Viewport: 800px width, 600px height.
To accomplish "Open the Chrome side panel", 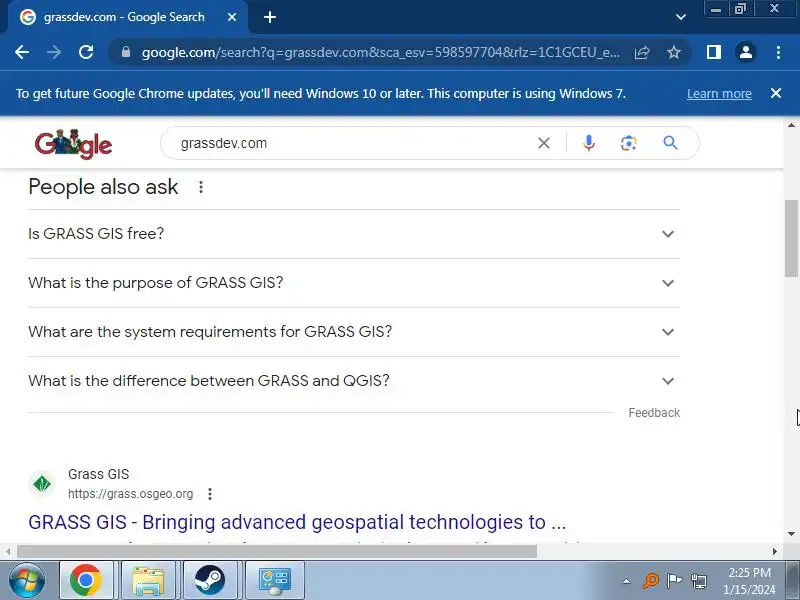I will [x=714, y=52].
